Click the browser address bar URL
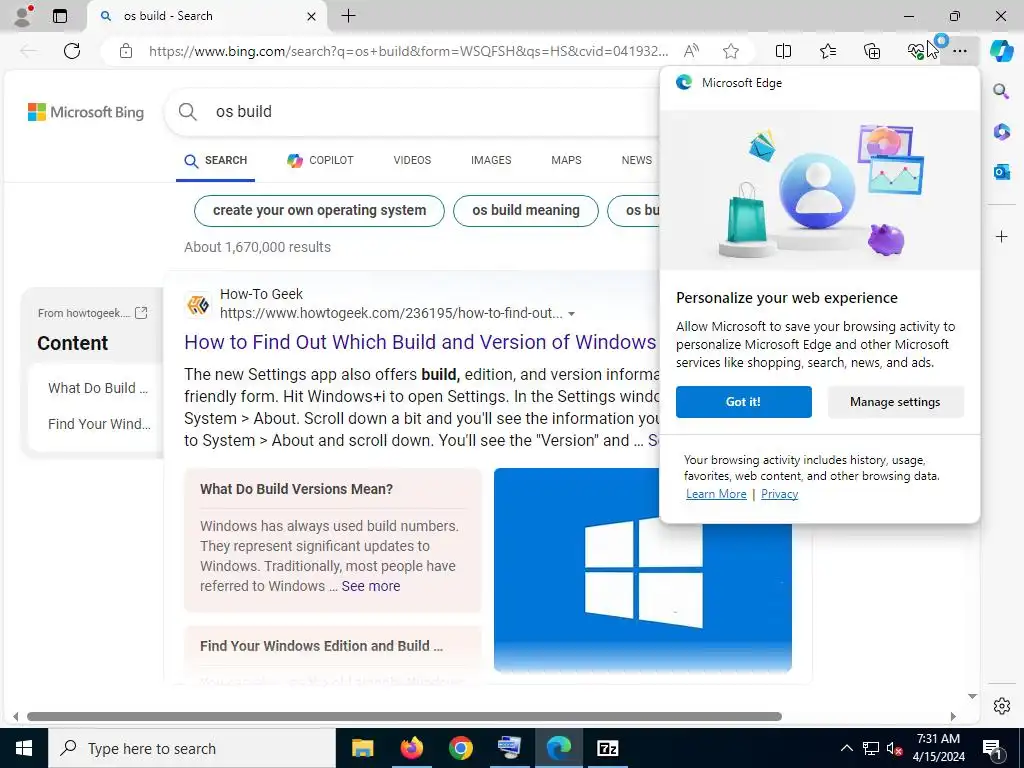 tap(408, 51)
